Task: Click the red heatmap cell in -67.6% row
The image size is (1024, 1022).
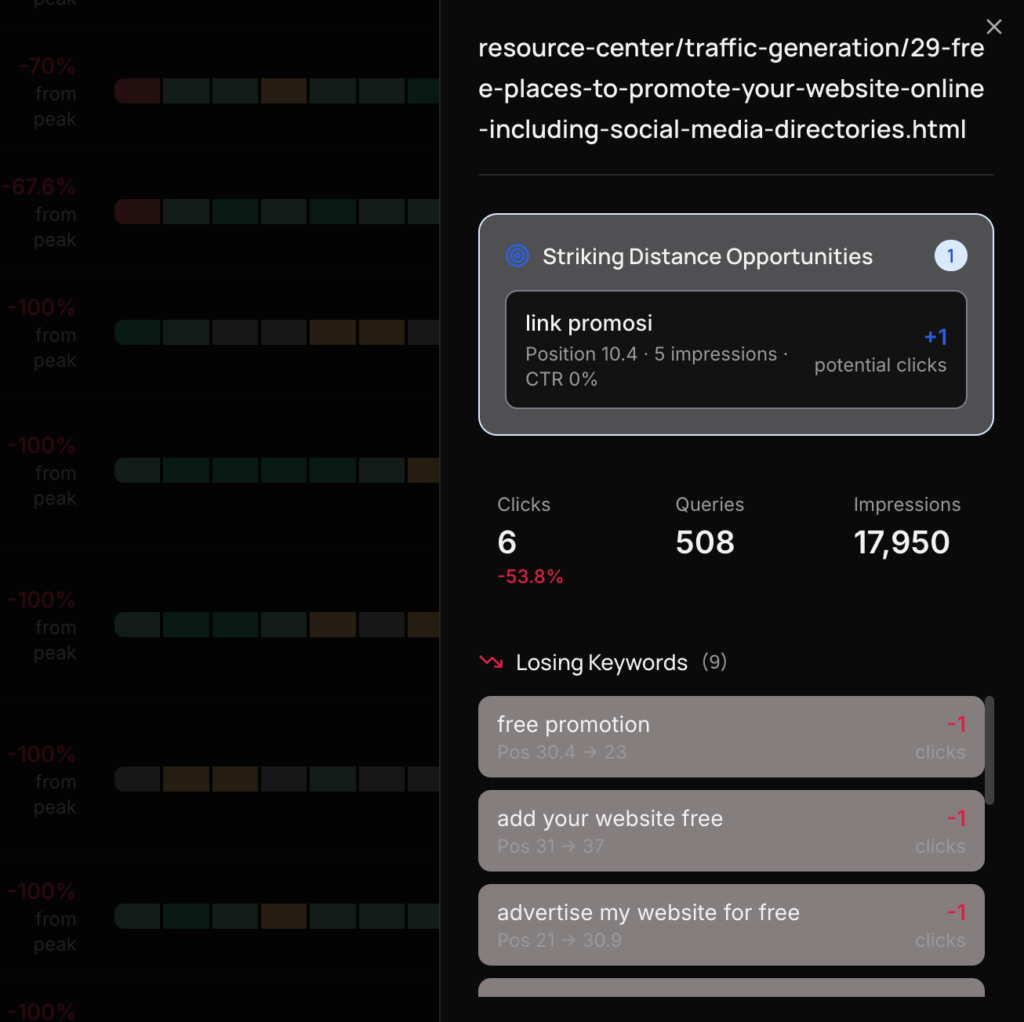Action: pyautogui.click(x=138, y=212)
